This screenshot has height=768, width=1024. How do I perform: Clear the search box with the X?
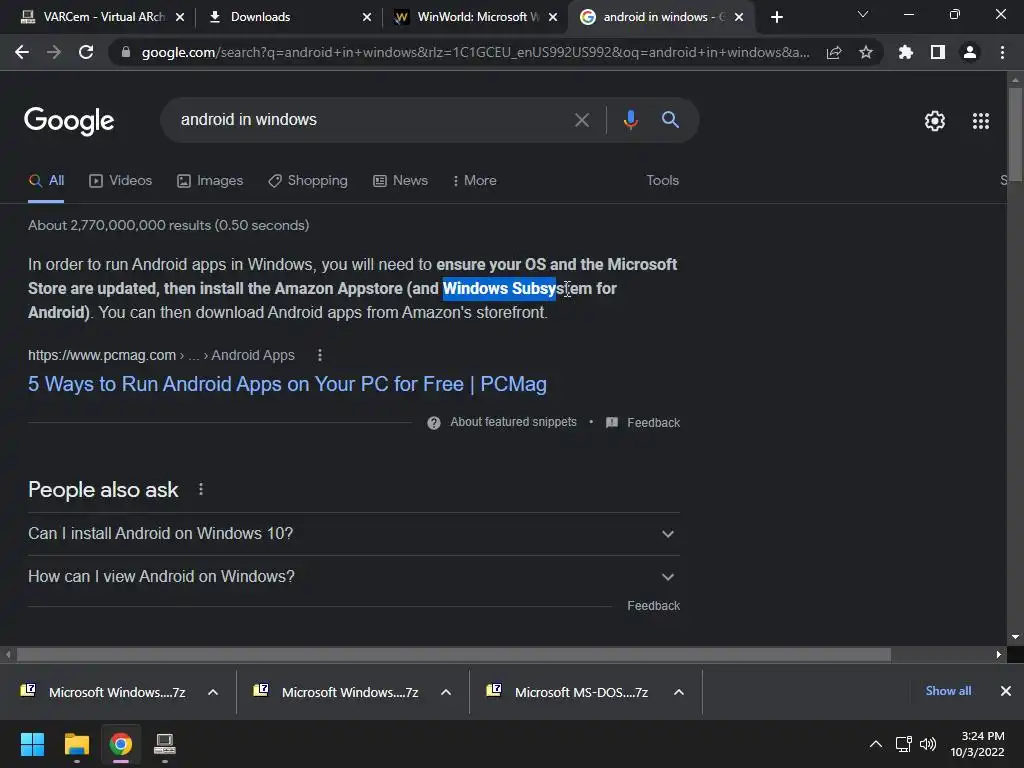coord(582,120)
